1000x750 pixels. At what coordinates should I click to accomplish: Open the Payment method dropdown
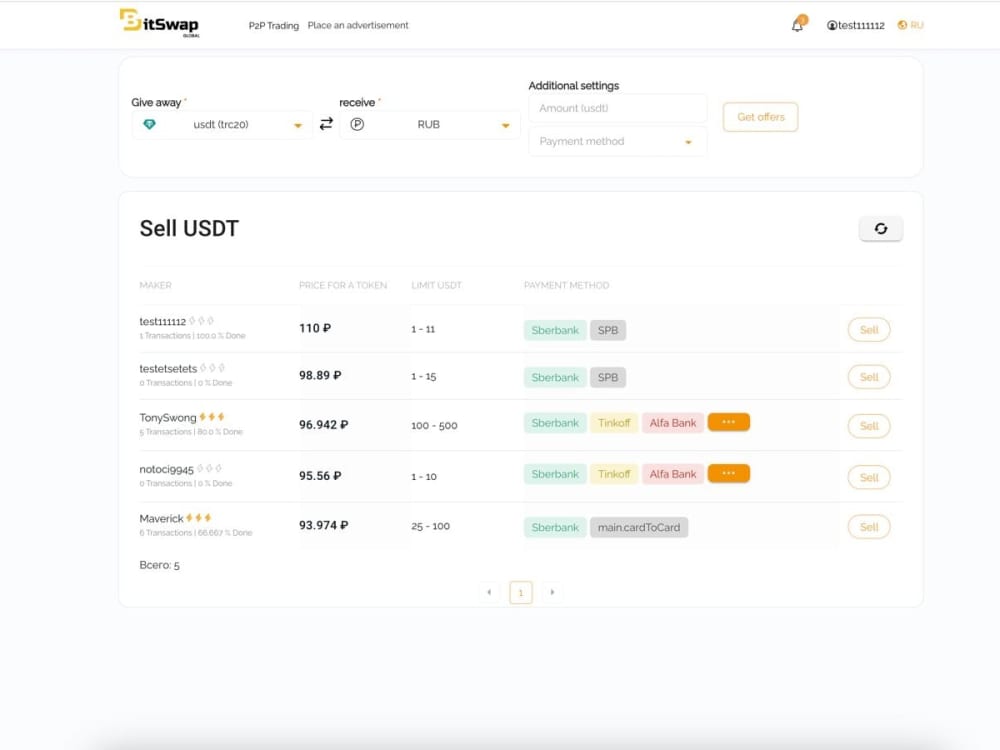point(617,142)
